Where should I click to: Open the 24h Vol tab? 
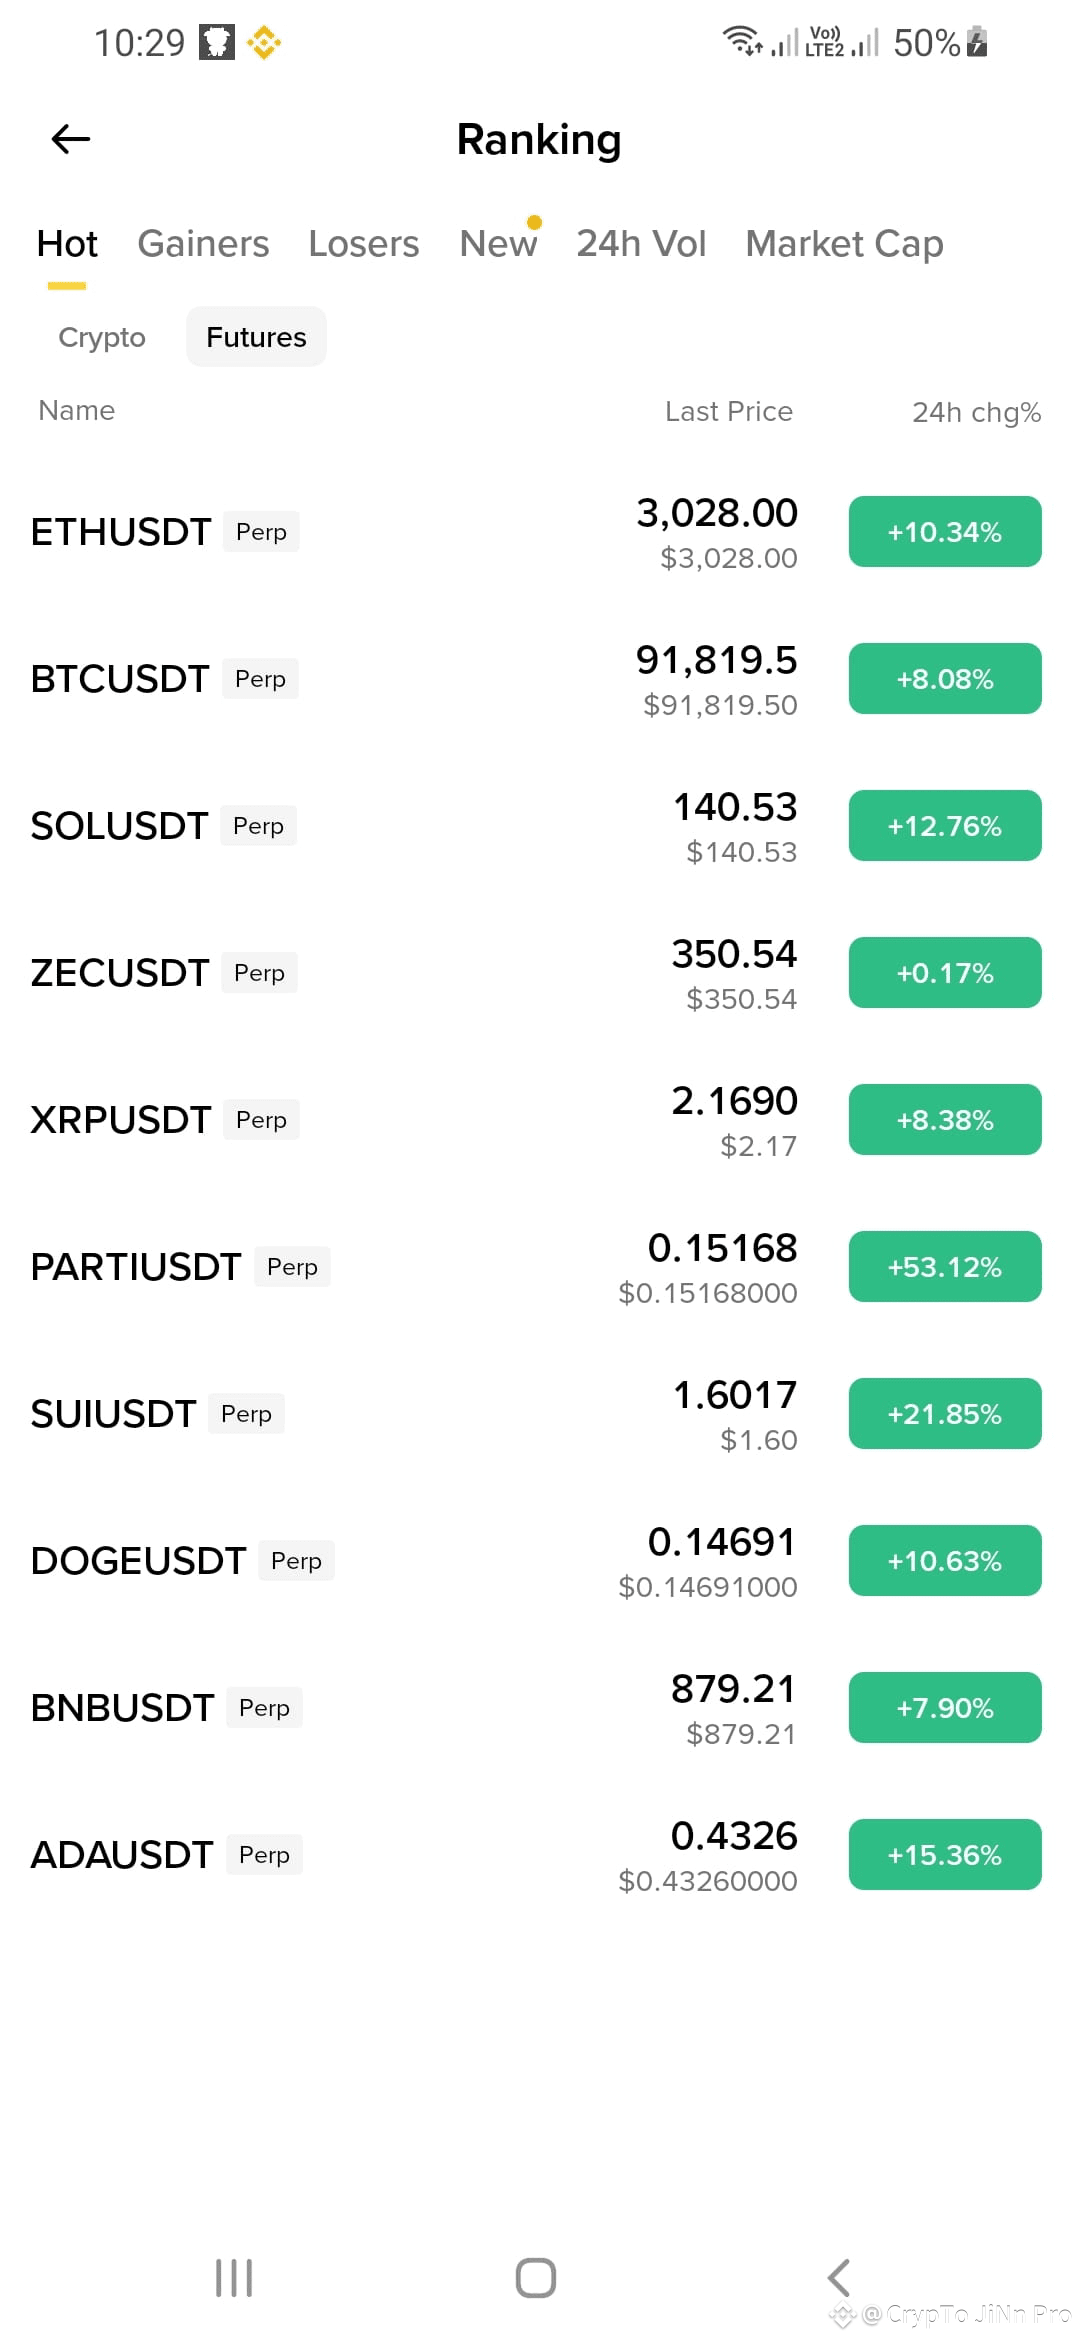(641, 244)
